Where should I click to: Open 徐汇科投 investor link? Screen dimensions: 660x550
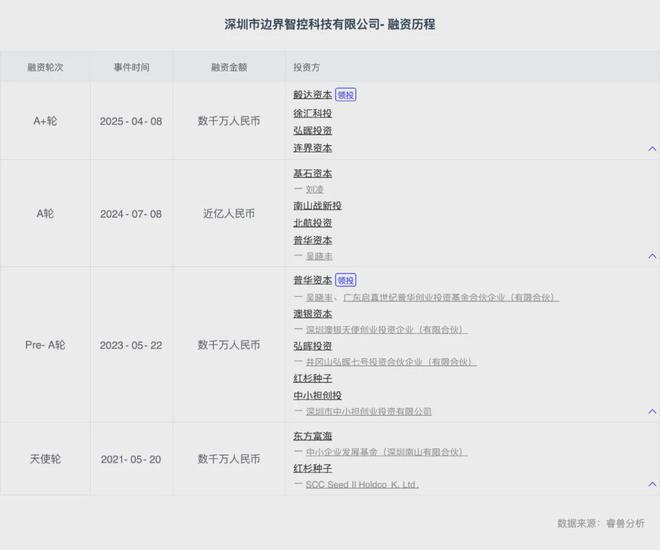tap(313, 113)
